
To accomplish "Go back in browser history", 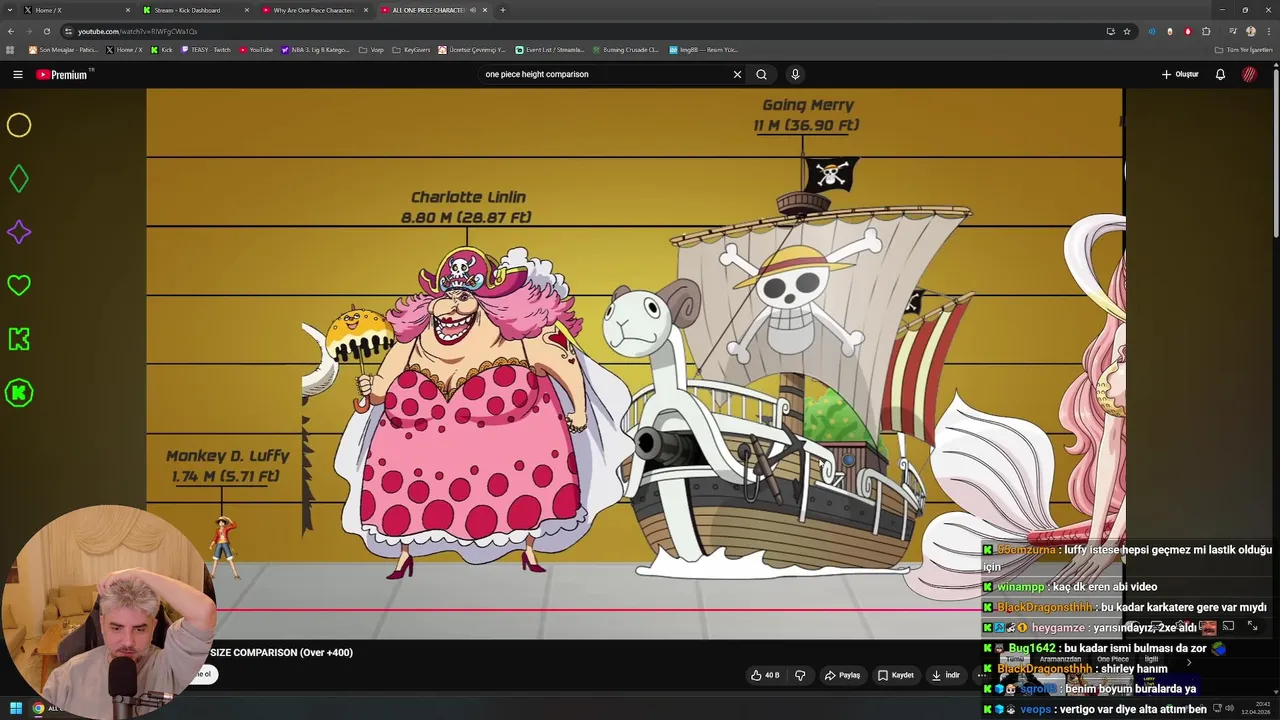I will coord(10,31).
